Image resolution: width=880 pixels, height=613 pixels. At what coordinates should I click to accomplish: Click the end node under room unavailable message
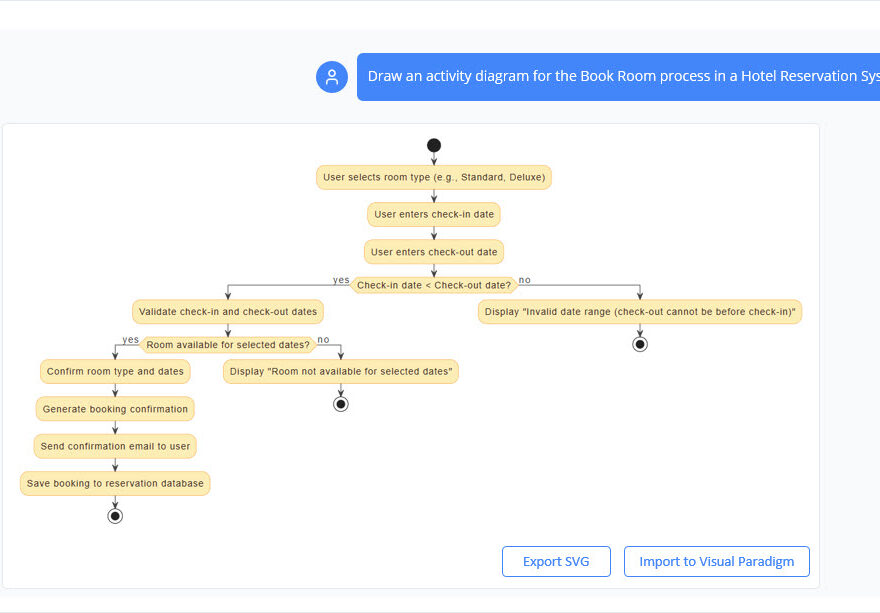pos(340,403)
